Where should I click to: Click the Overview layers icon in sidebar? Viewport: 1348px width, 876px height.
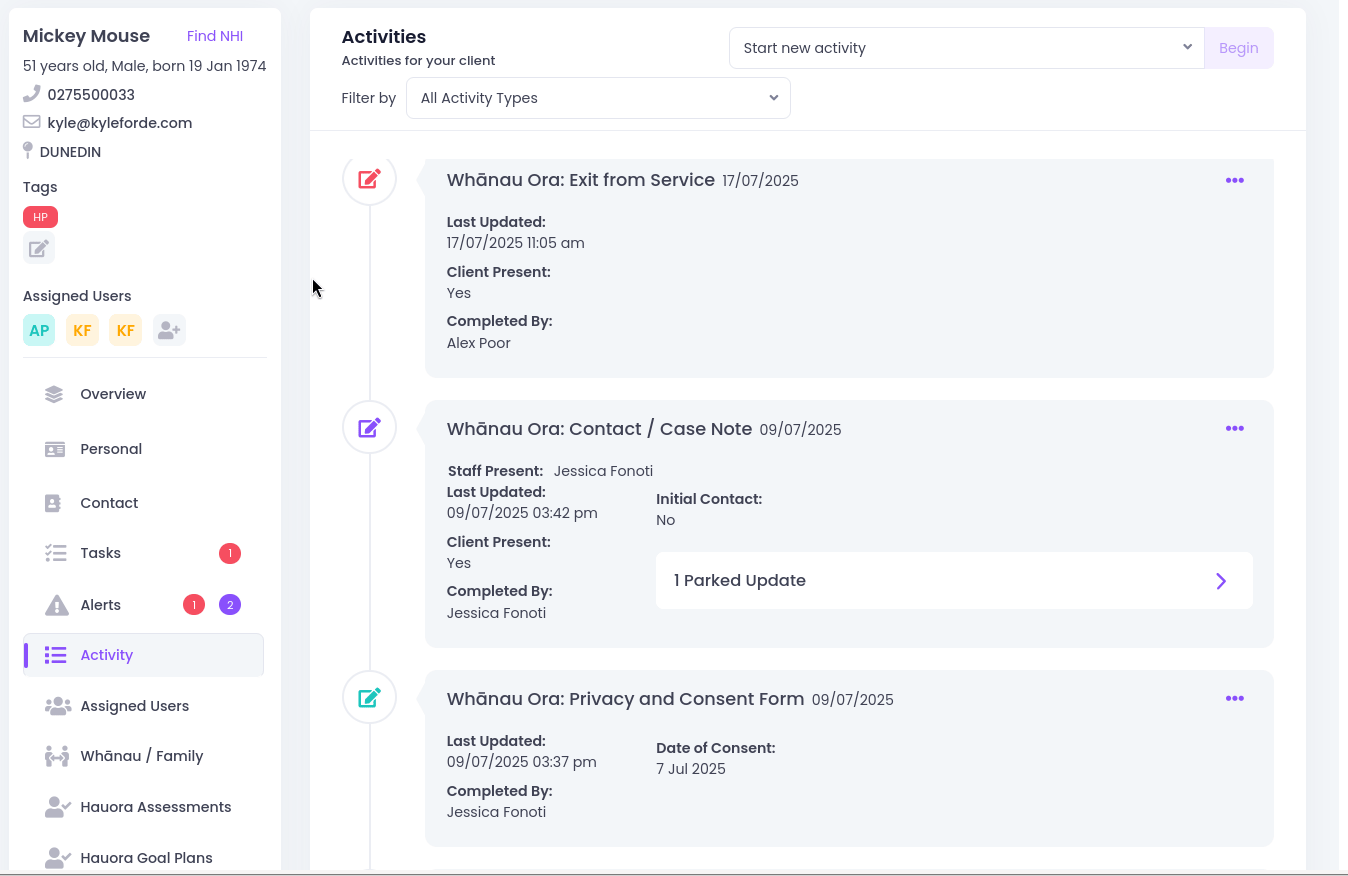click(x=54, y=394)
